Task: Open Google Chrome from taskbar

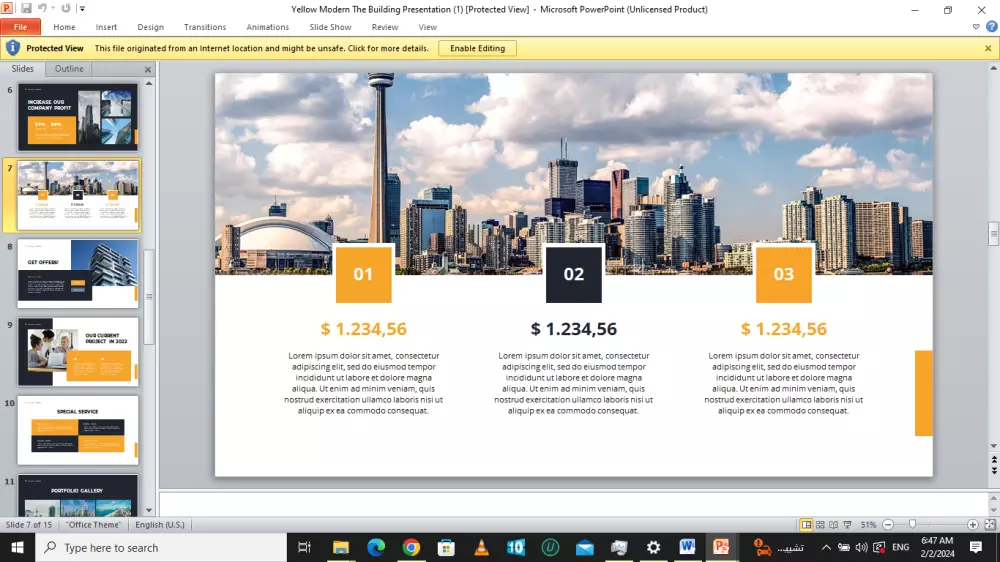Action: (411, 547)
